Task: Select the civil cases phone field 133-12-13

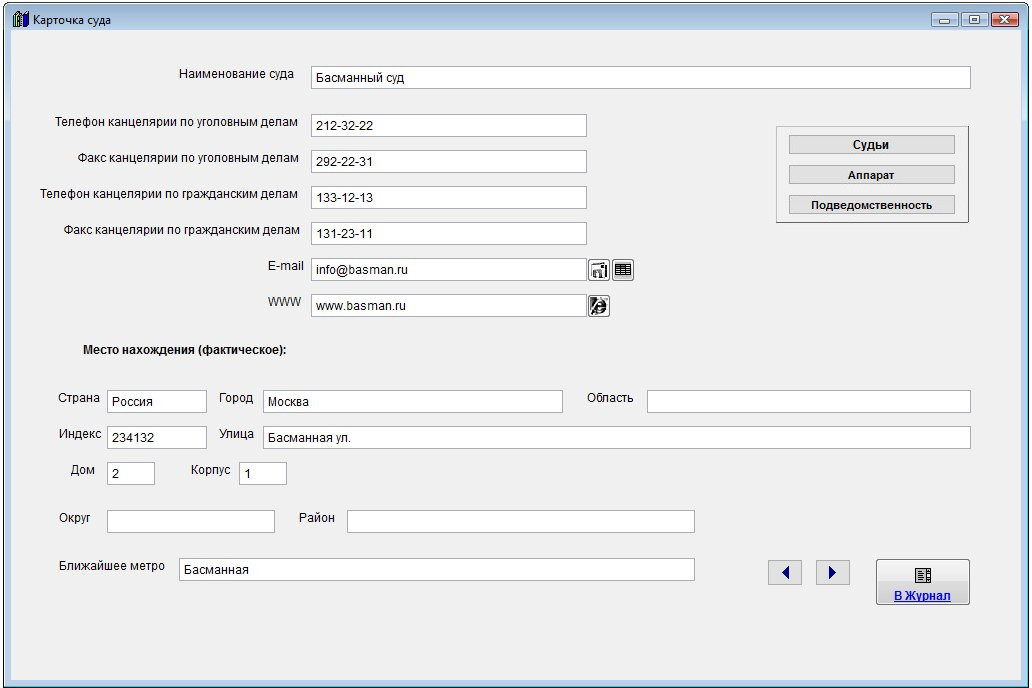Action: (x=449, y=198)
